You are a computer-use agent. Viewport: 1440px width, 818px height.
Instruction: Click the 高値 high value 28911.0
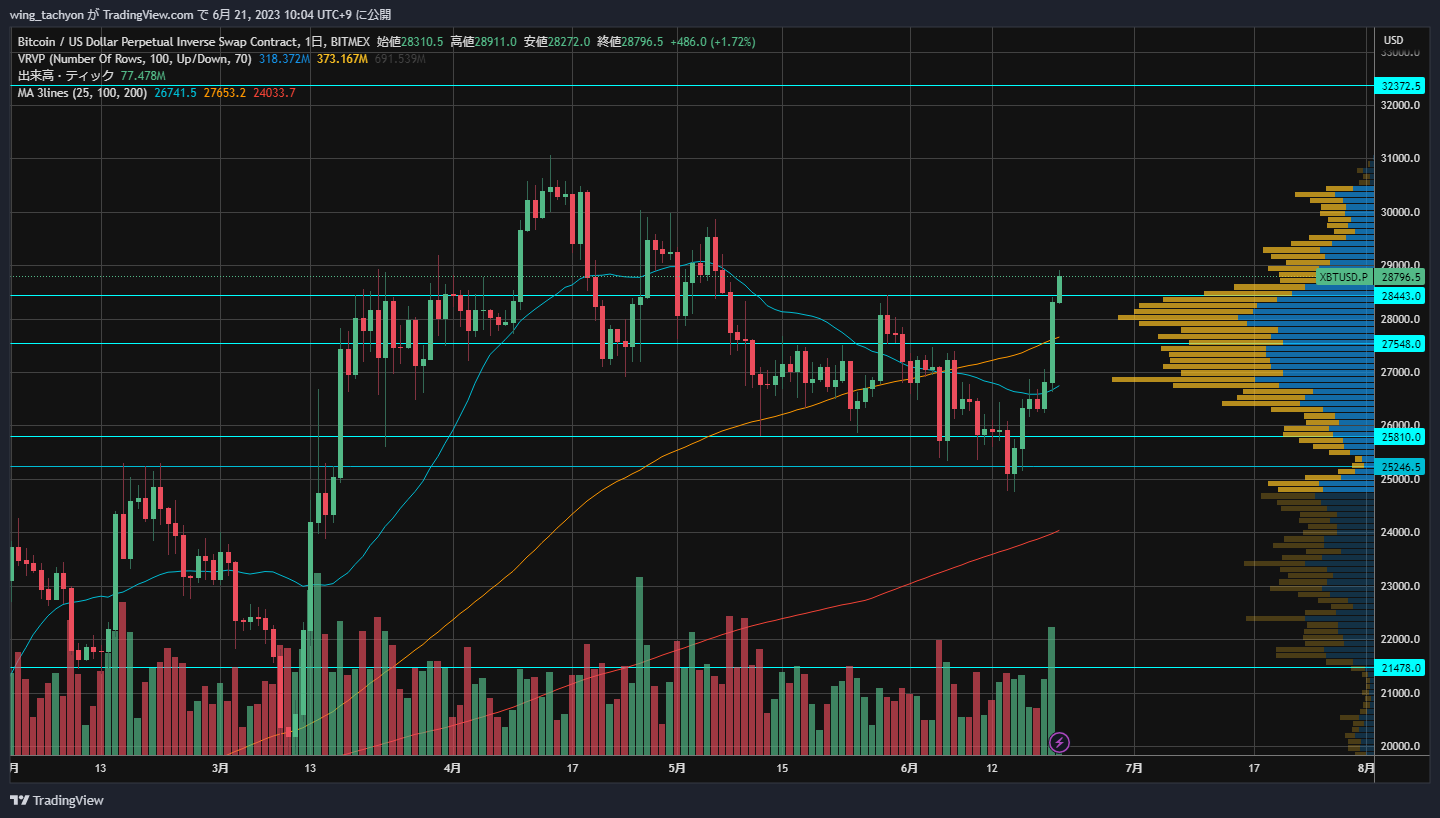pyautogui.click(x=495, y=42)
